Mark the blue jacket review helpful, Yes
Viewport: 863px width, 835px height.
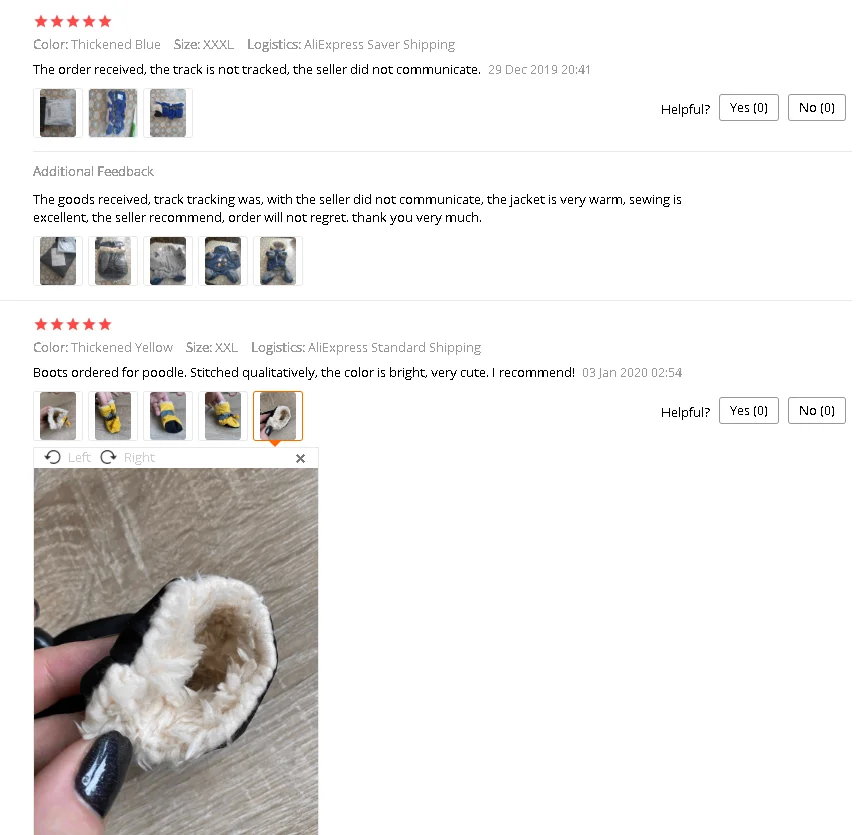[x=749, y=108]
